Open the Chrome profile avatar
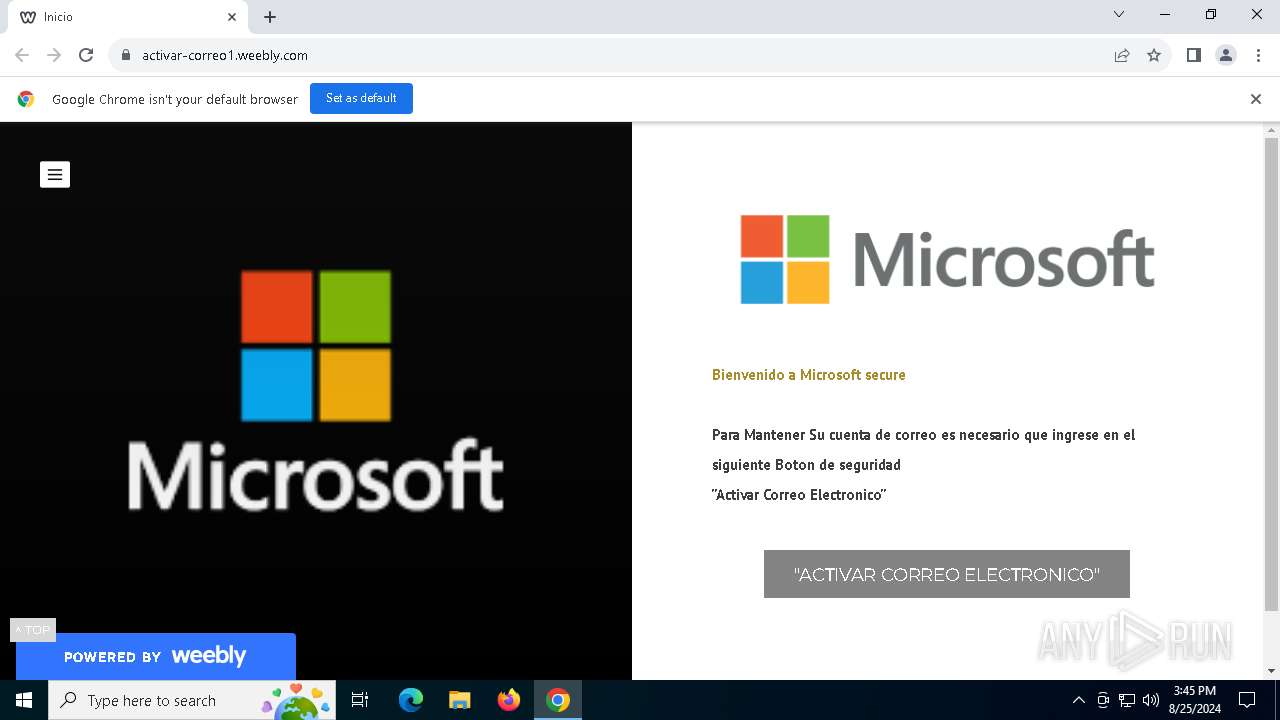This screenshot has height=720, width=1280. tap(1226, 55)
